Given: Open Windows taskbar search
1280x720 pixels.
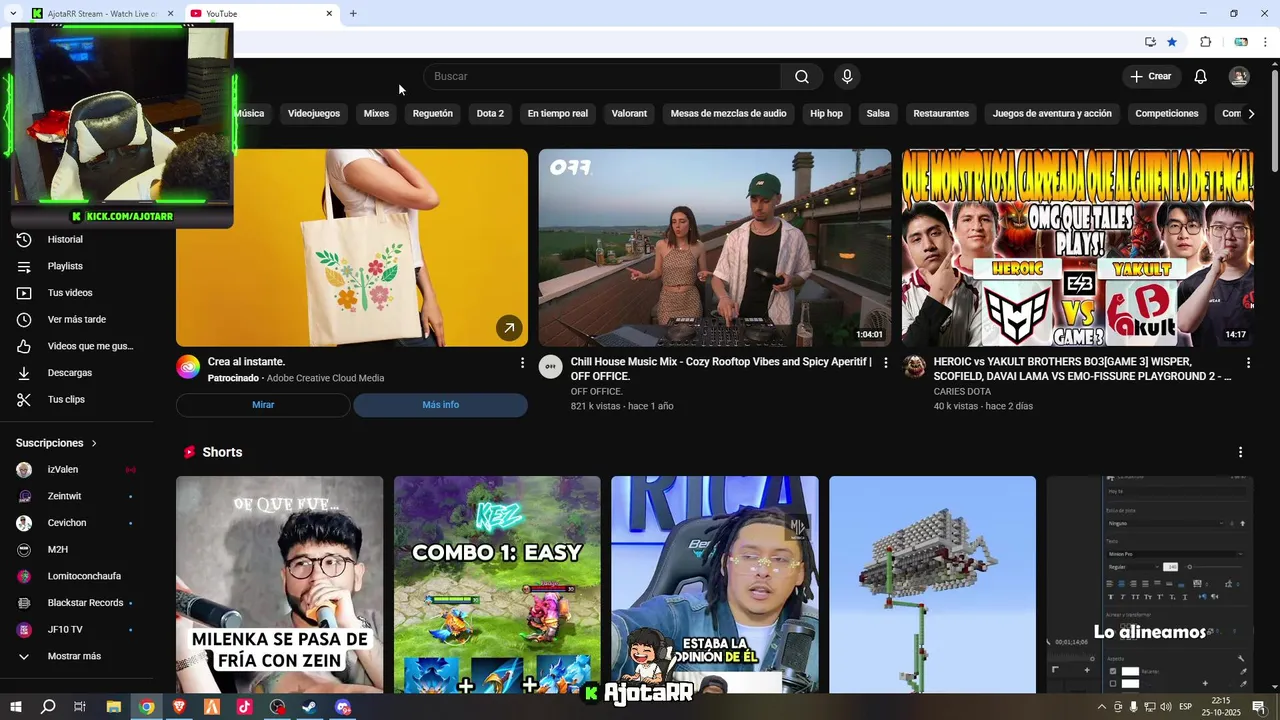Looking at the screenshot, I should tap(47, 707).
